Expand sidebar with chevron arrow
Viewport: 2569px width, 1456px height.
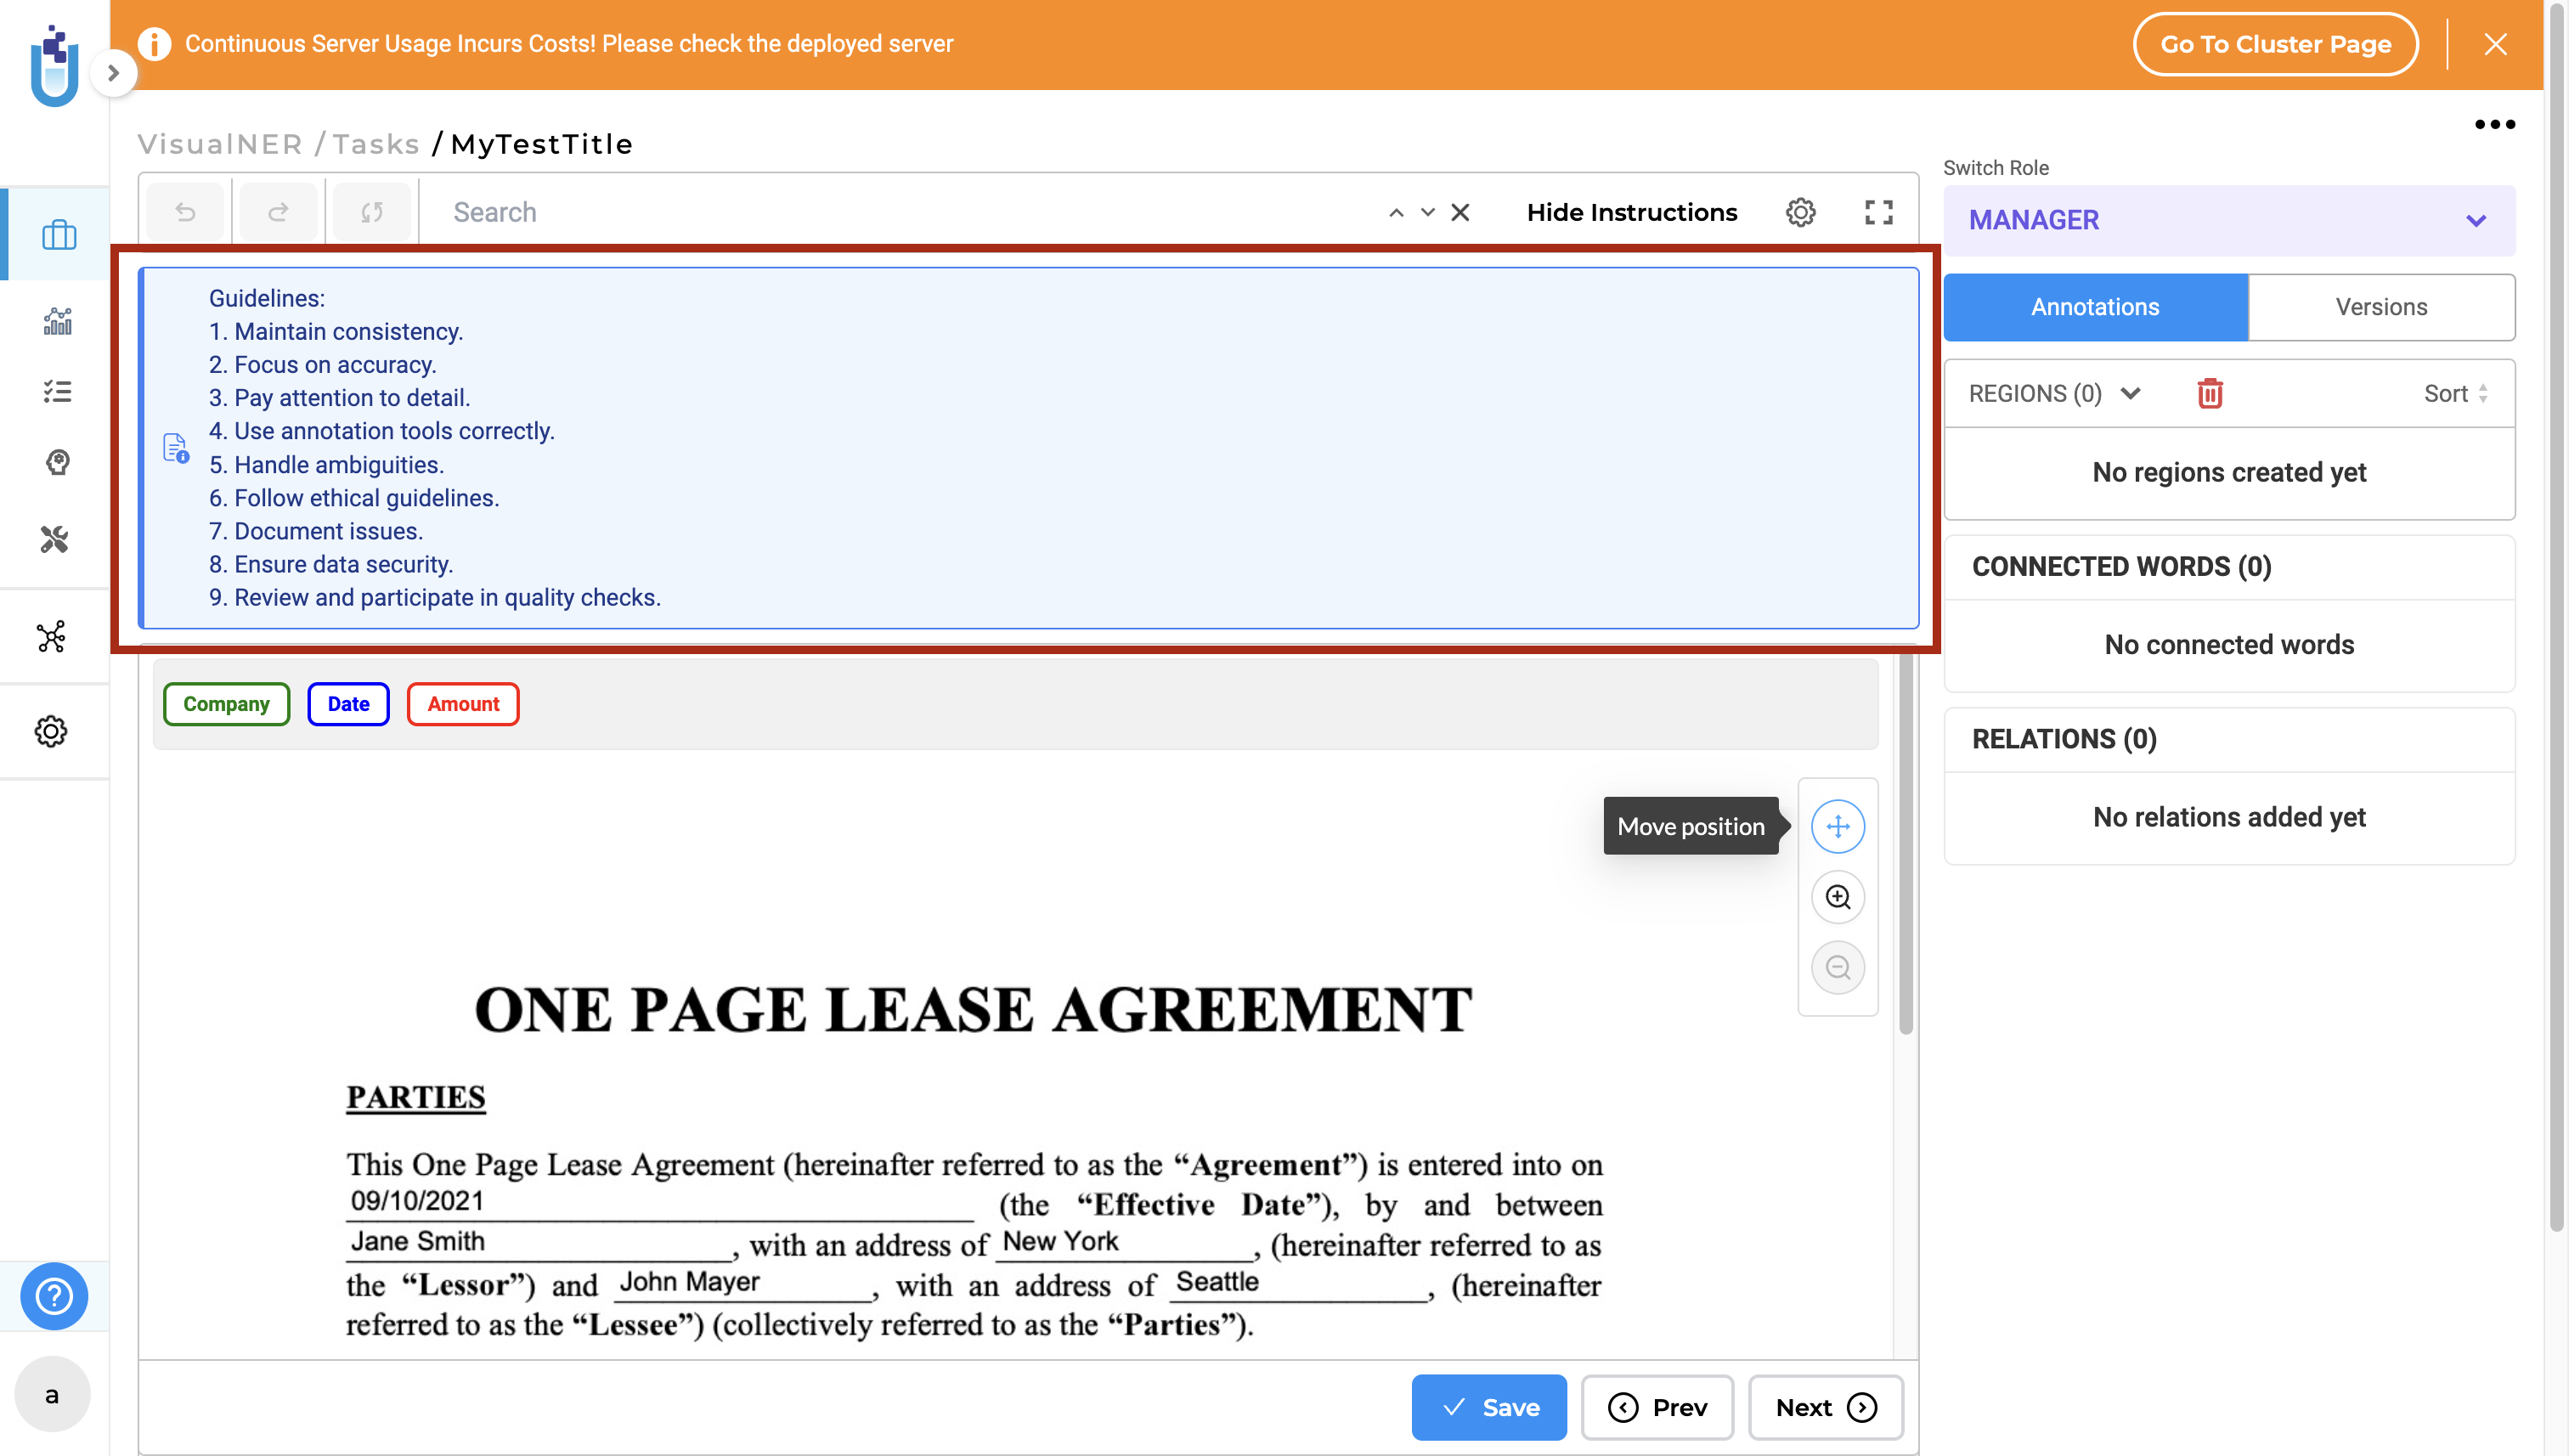tap(113, 73)
